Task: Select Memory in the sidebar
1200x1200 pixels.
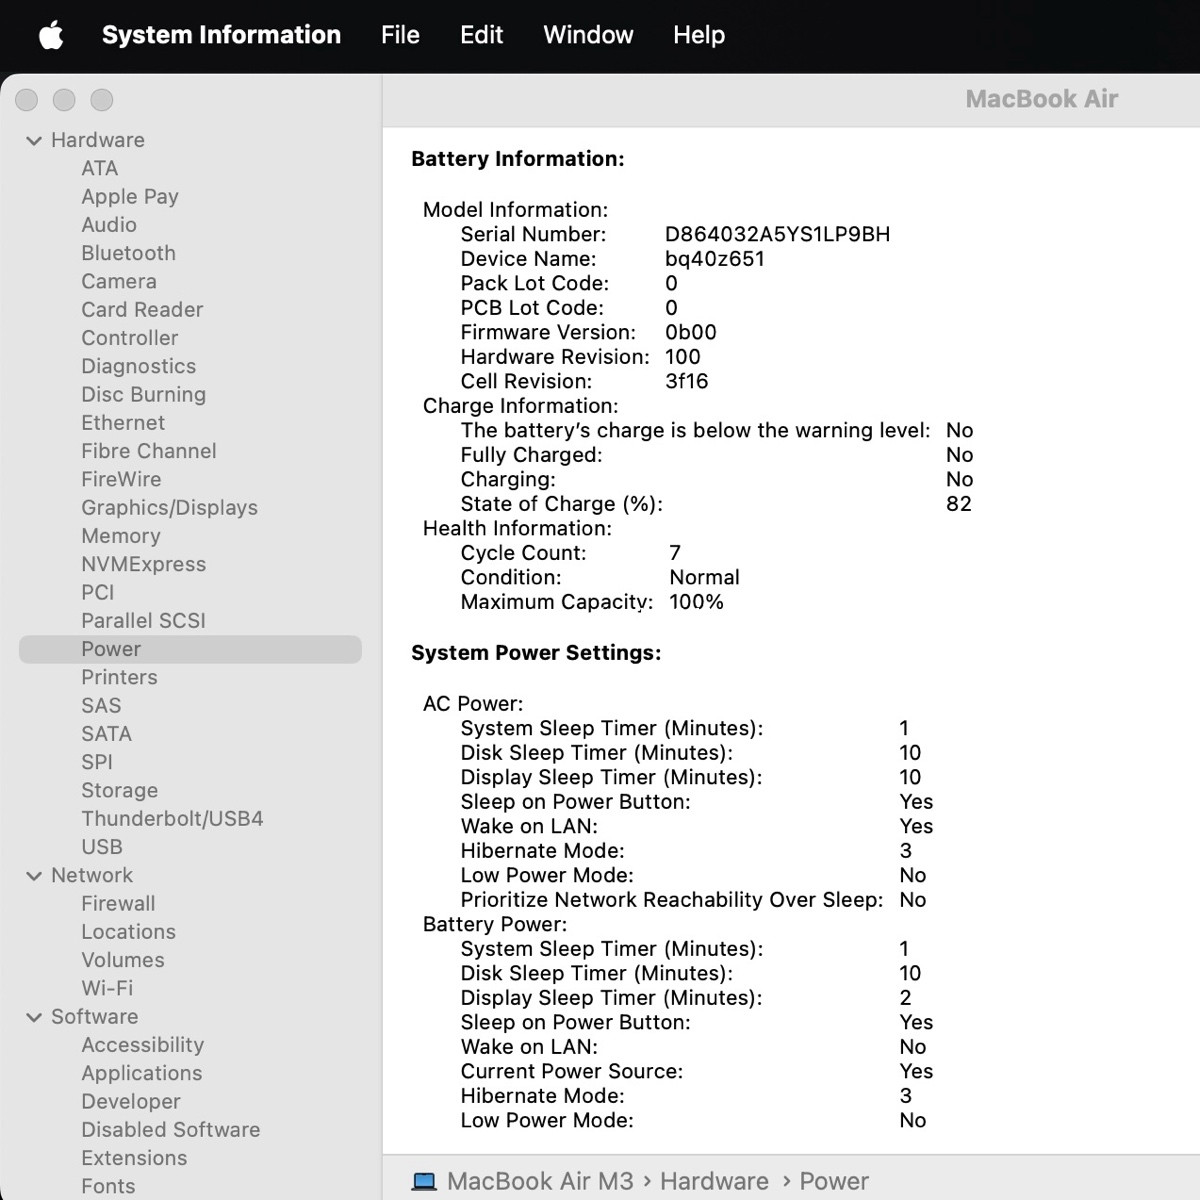Action: (121, 536)
